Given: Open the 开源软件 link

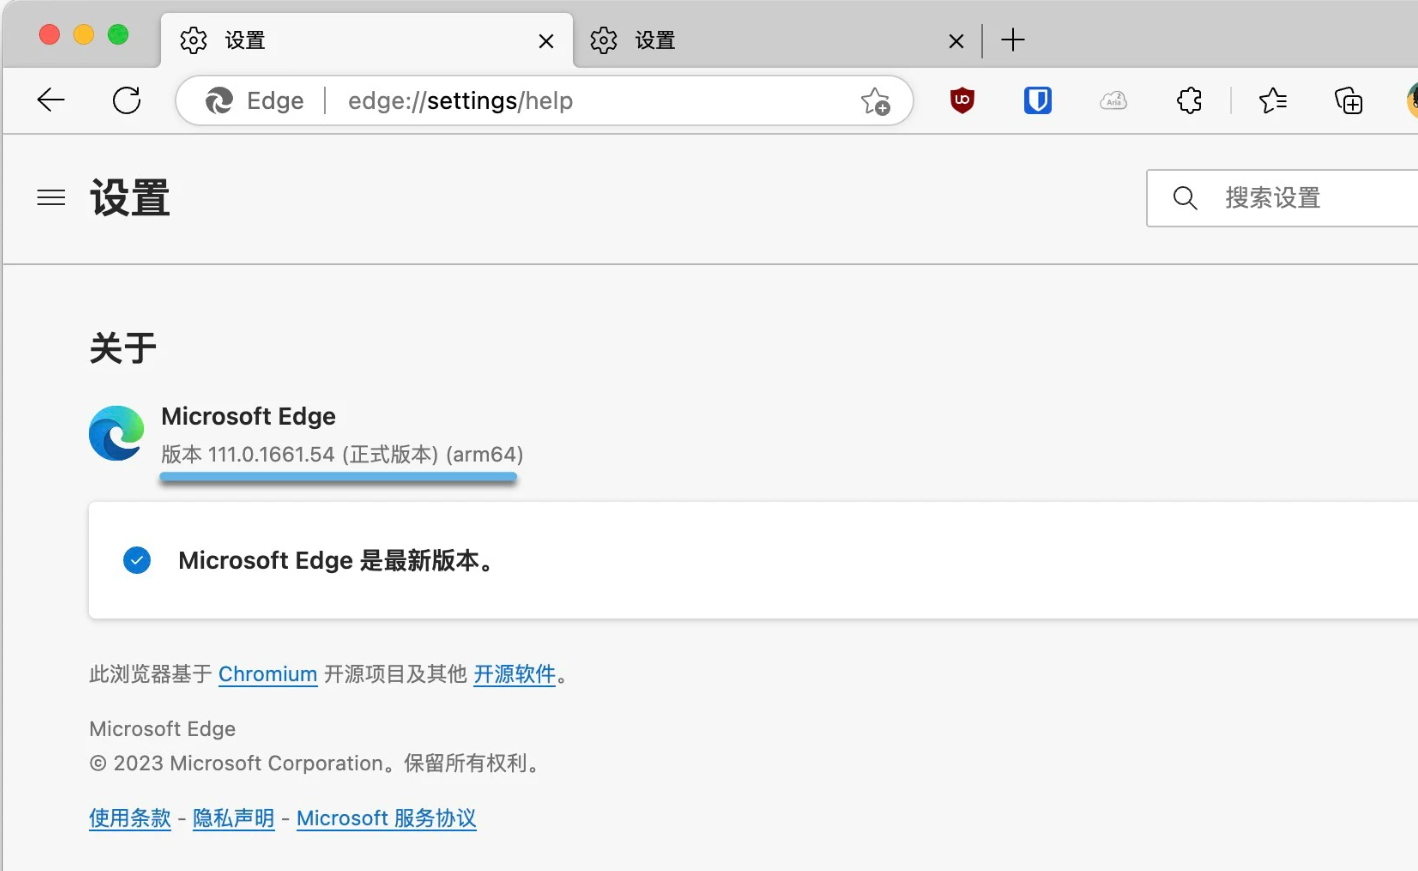Looking at the screenshot, I should tap(514, 674).
